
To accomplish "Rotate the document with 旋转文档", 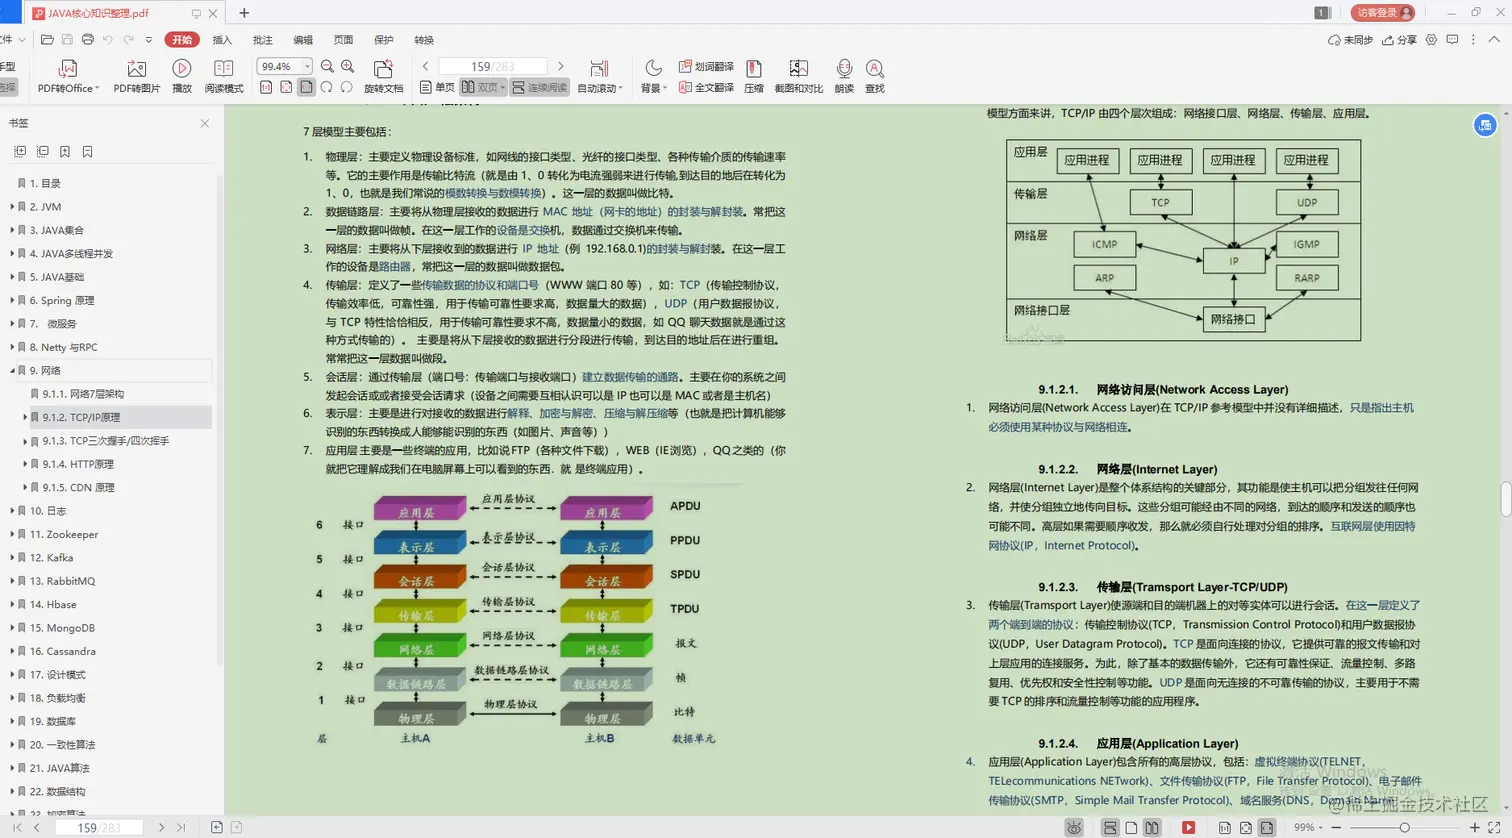I will click(x=383, y=73).
